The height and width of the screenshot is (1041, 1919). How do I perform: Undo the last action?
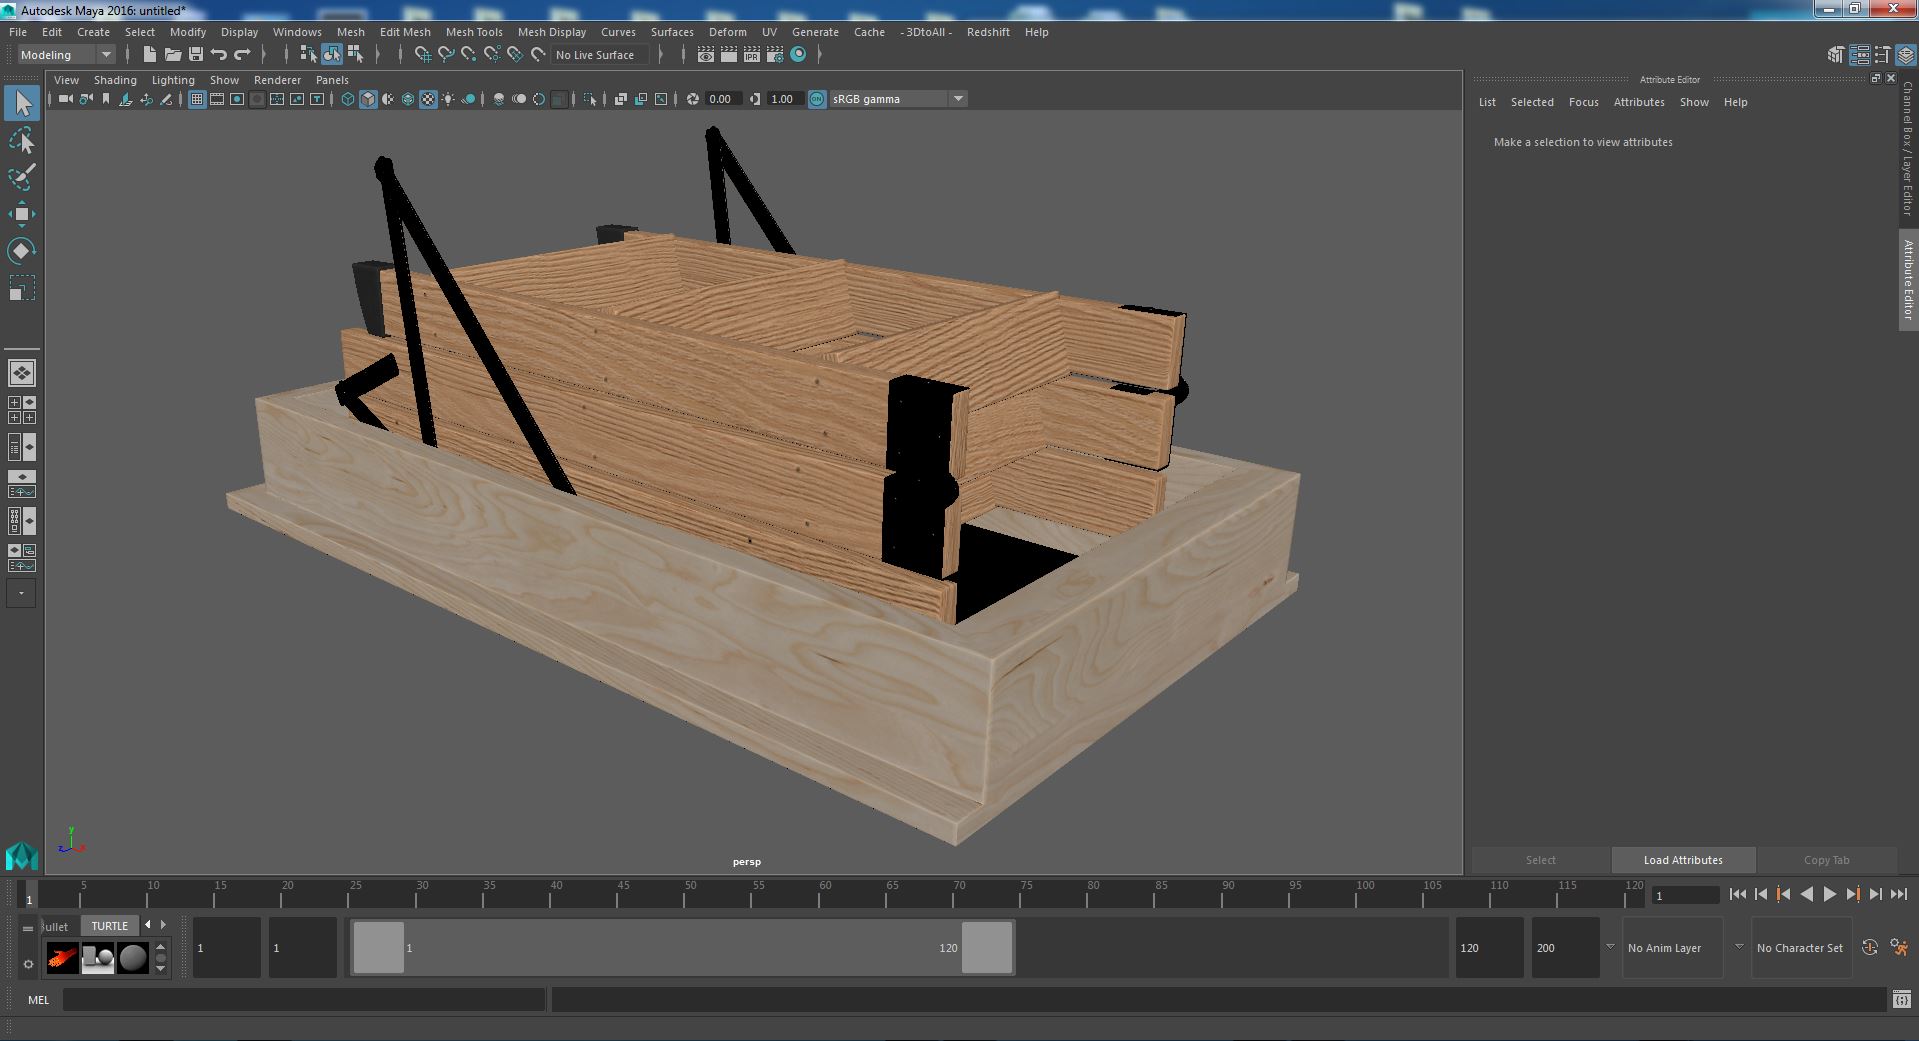coord(219,55)
